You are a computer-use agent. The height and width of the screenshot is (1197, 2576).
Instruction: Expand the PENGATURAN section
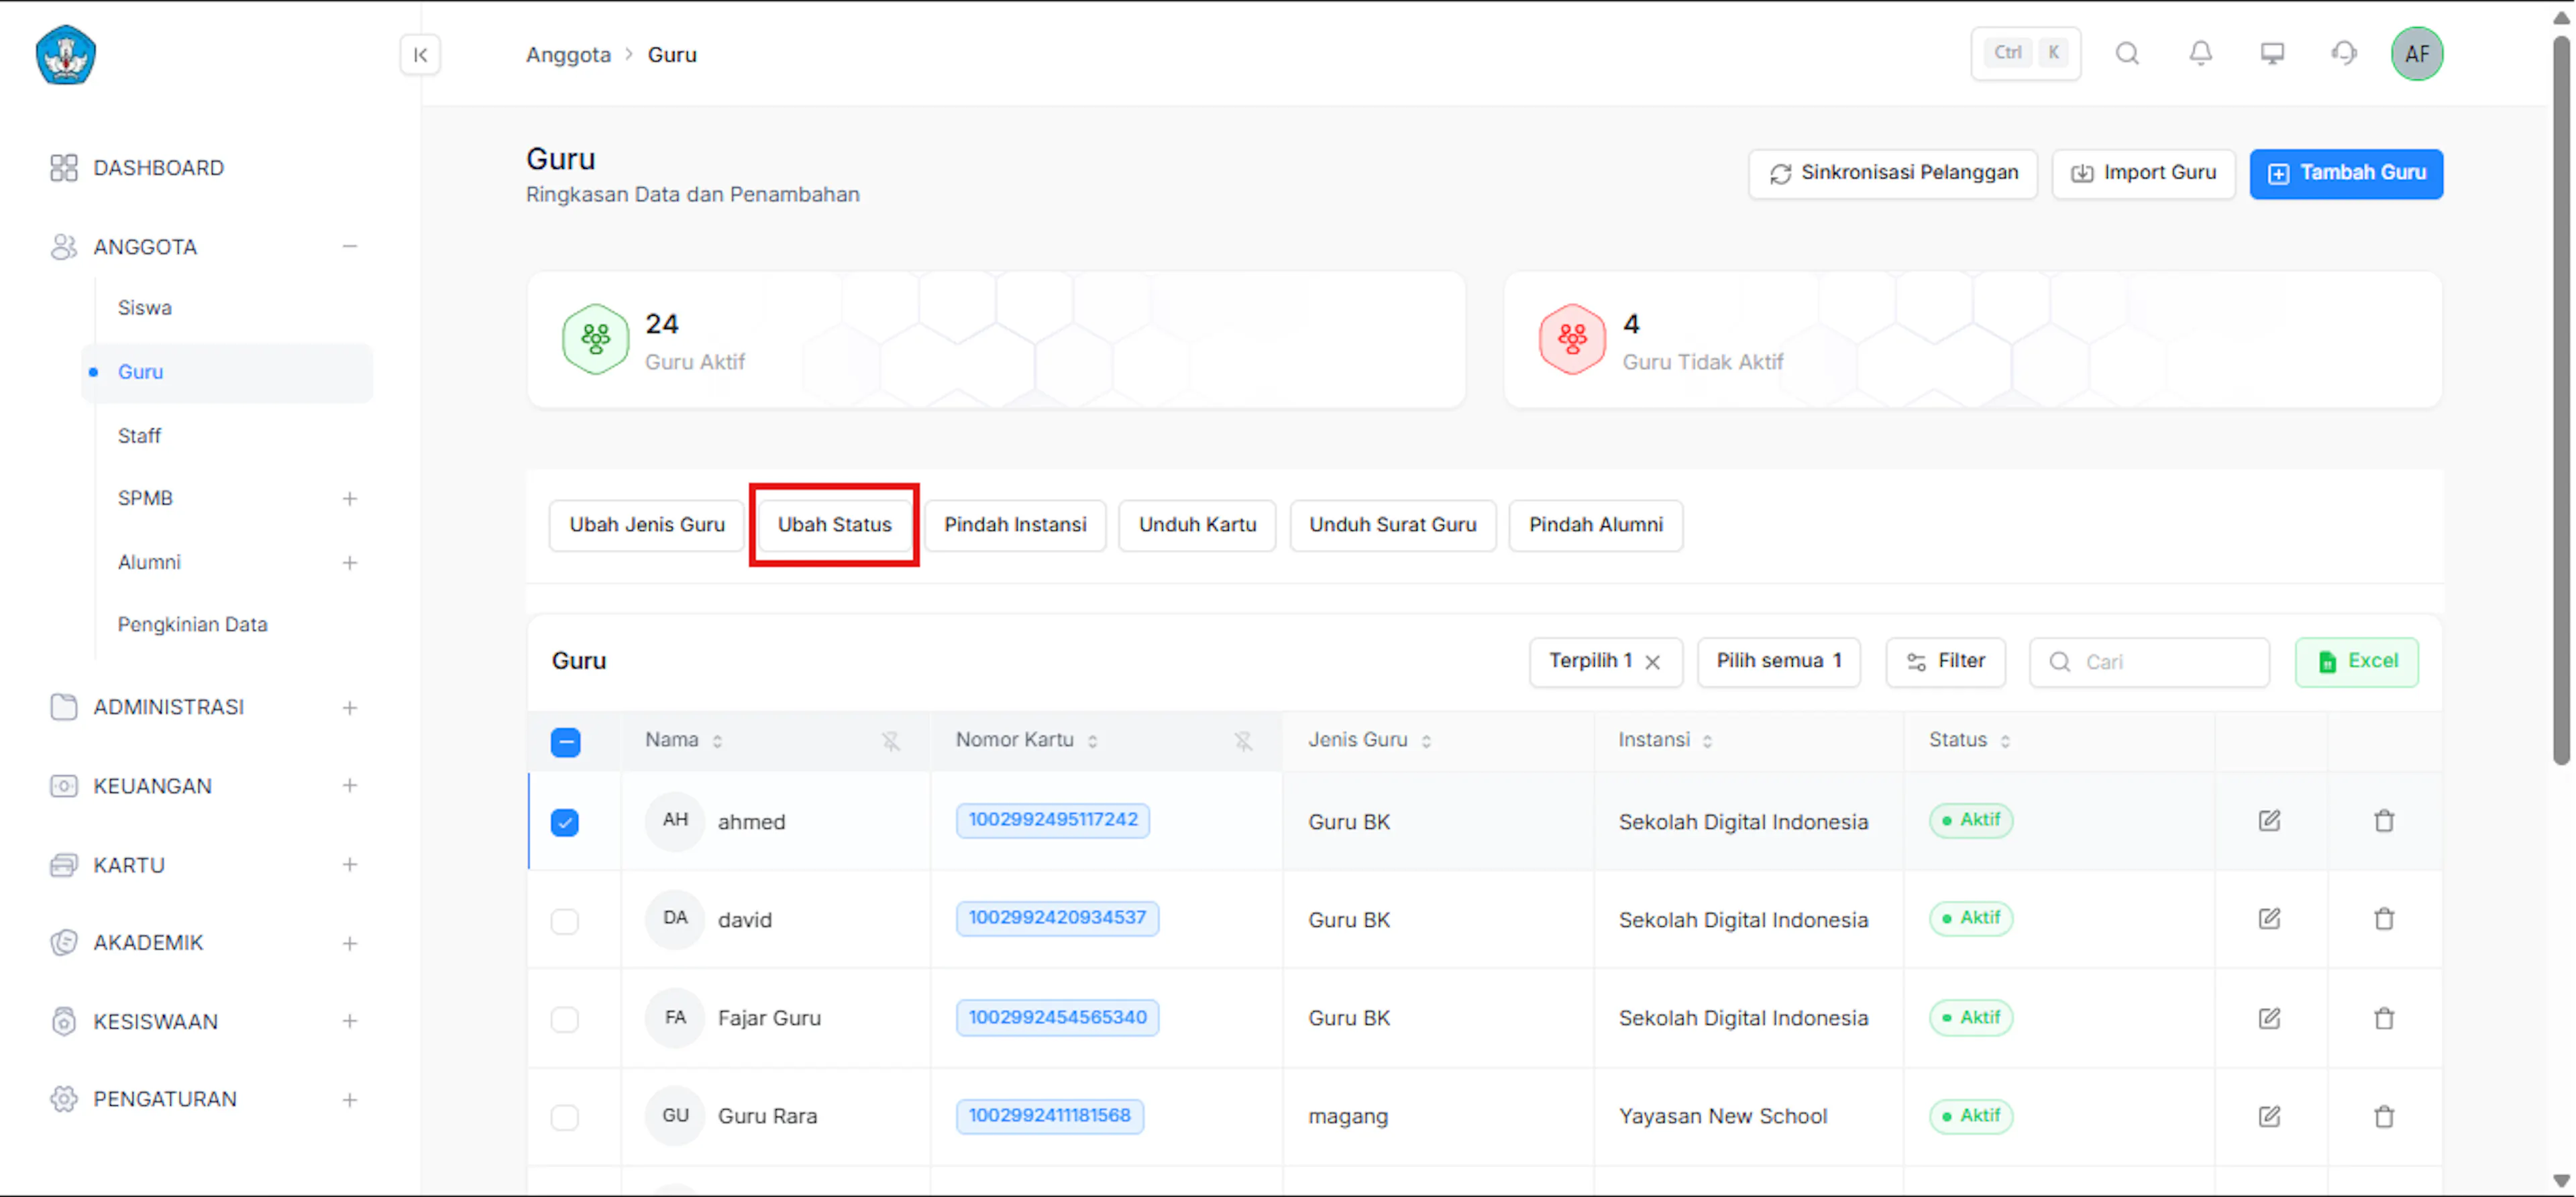coord(349,1100)
